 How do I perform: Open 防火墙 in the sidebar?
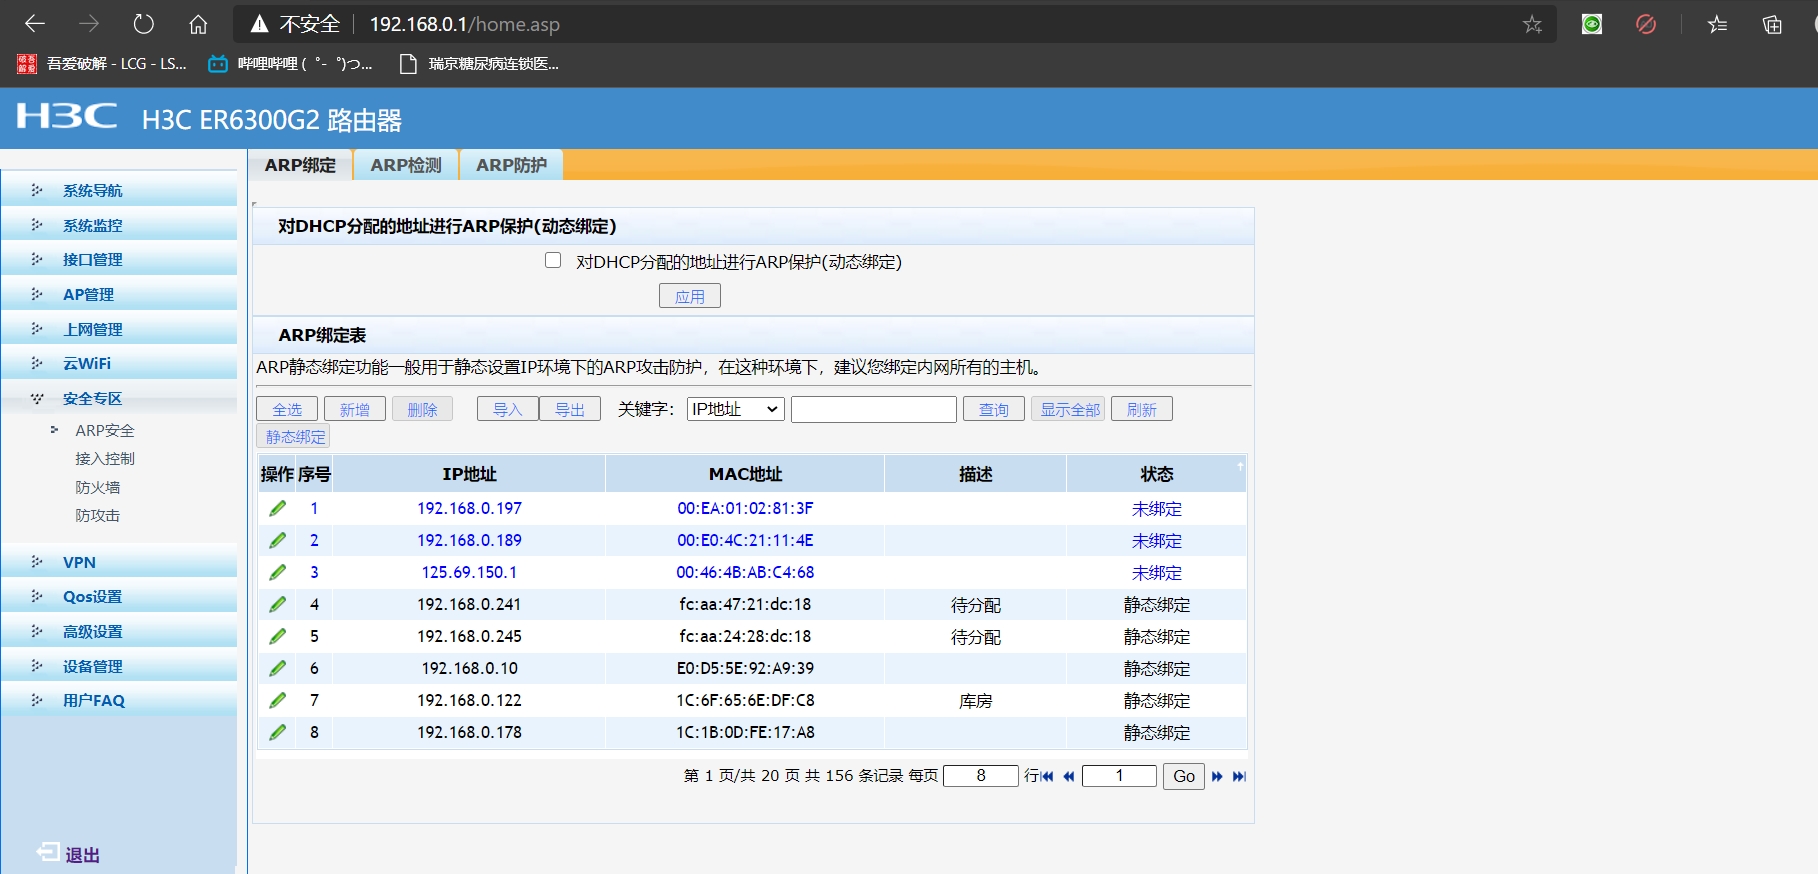point(98,487)
